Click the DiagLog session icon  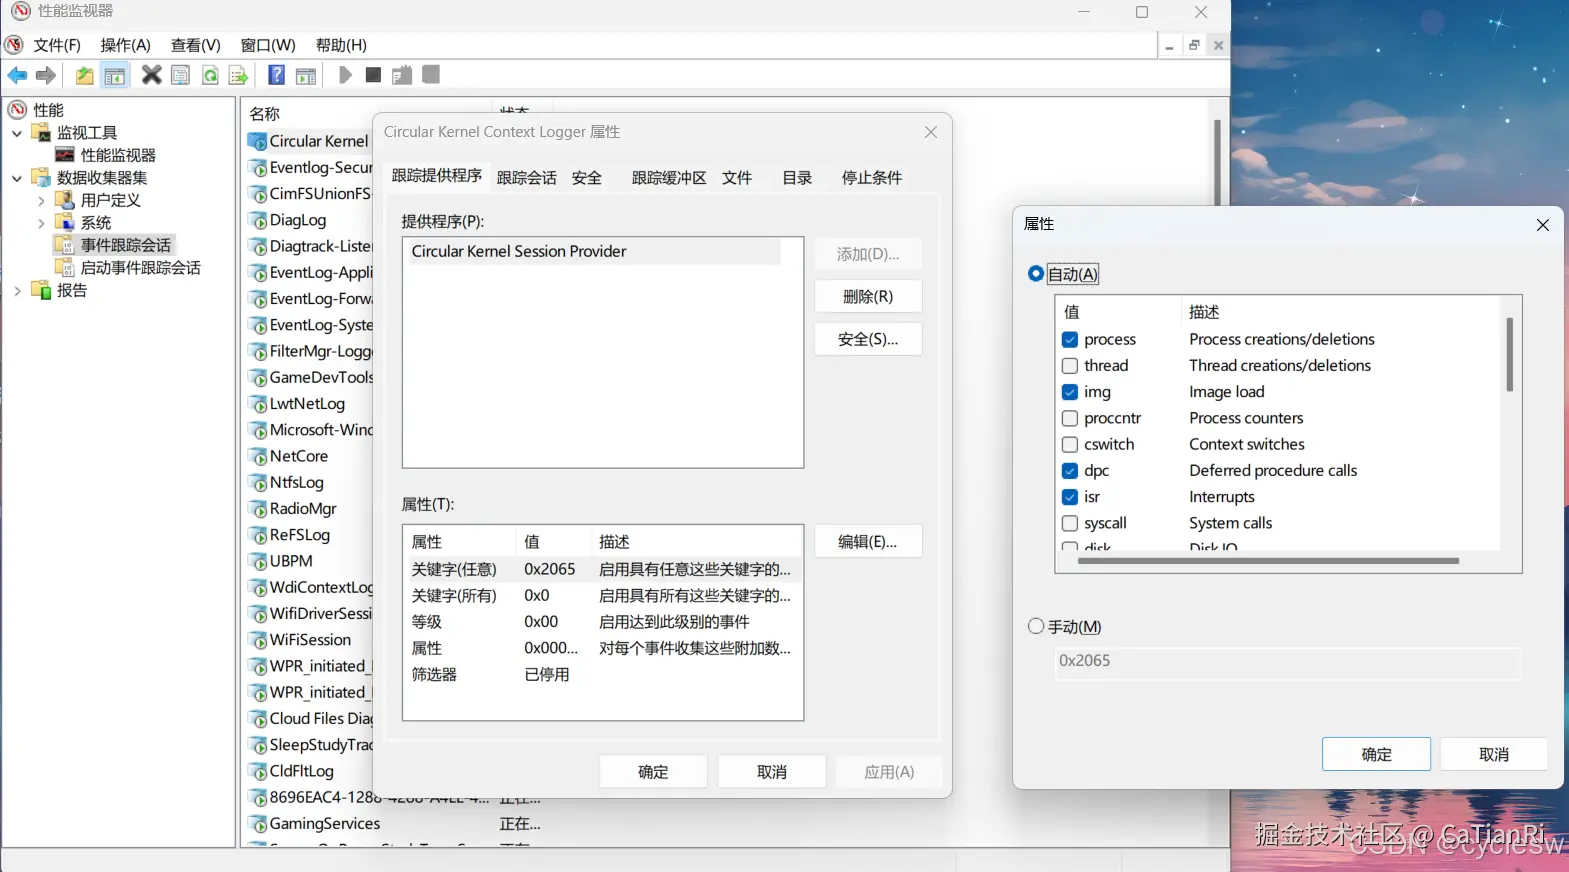click(258, 221)
